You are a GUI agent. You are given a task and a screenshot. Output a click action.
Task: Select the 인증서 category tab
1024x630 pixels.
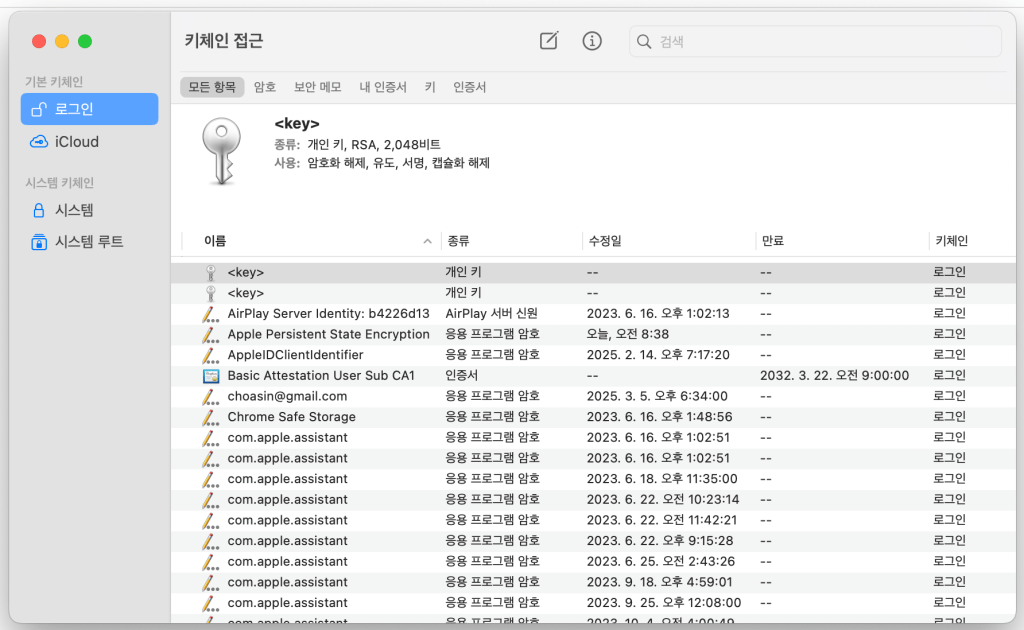[469, 87]
